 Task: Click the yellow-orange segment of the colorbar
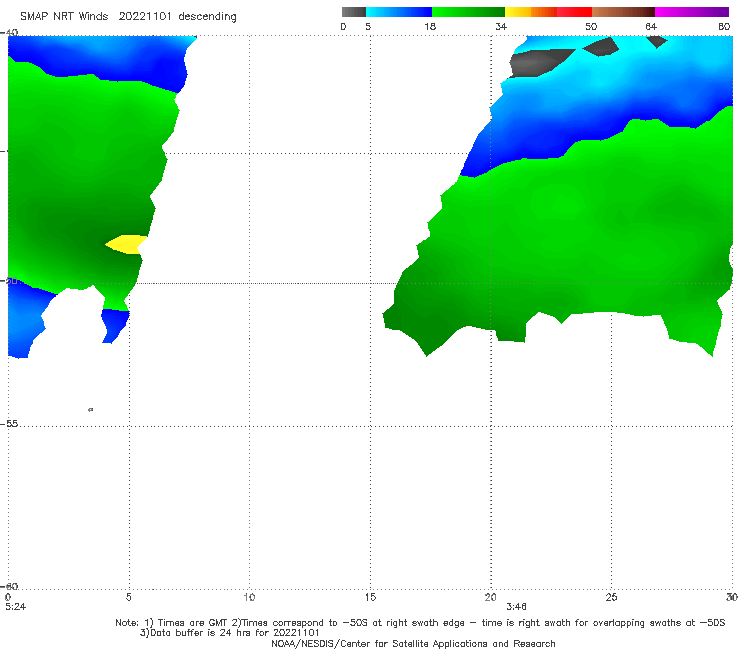pyautogui.click(x=531, y=12)
